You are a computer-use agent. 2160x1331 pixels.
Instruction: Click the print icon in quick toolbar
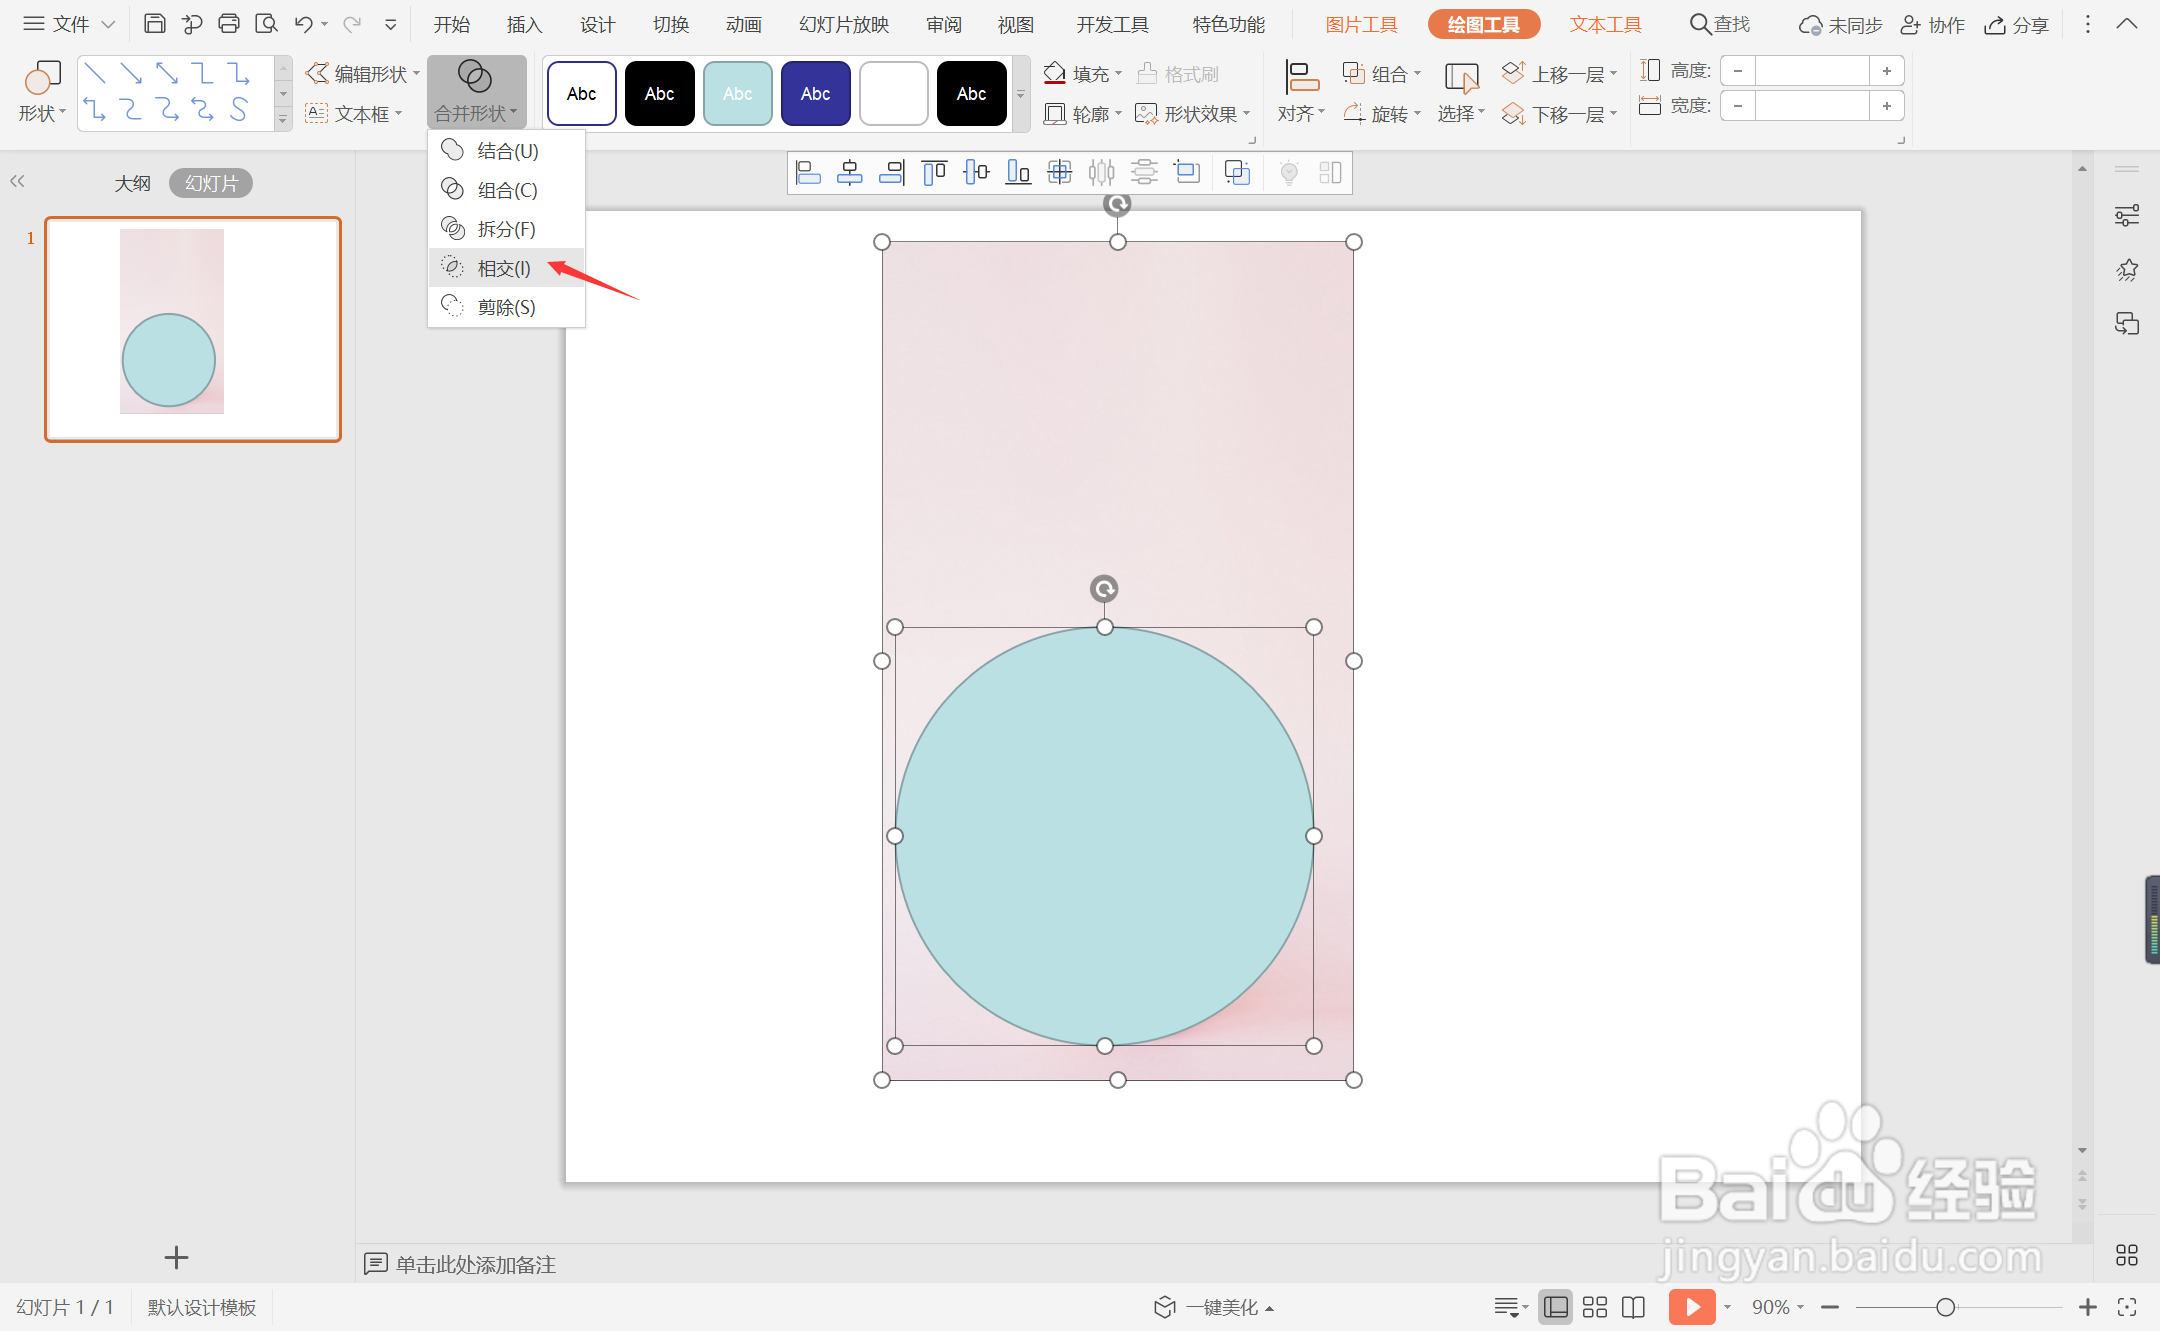click(x=229, y=24)
